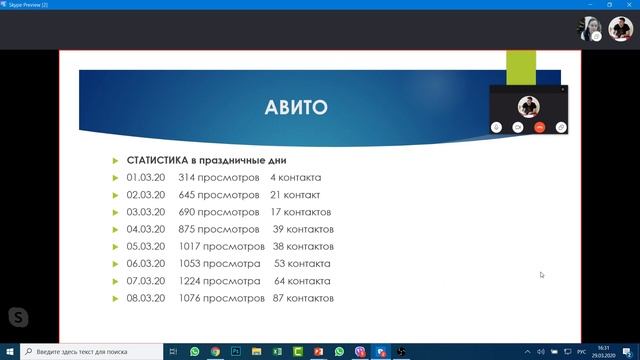Click the text 1053 просмотра
The height and width of the screenshot is (360, 640).
coord(220,264)
